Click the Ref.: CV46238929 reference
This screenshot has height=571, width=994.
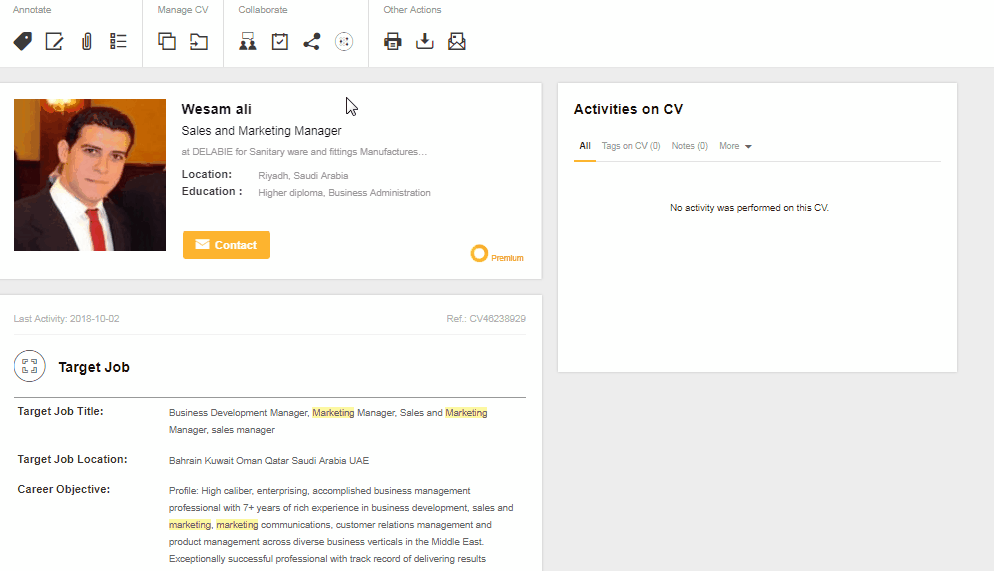[x=486, y=319]
